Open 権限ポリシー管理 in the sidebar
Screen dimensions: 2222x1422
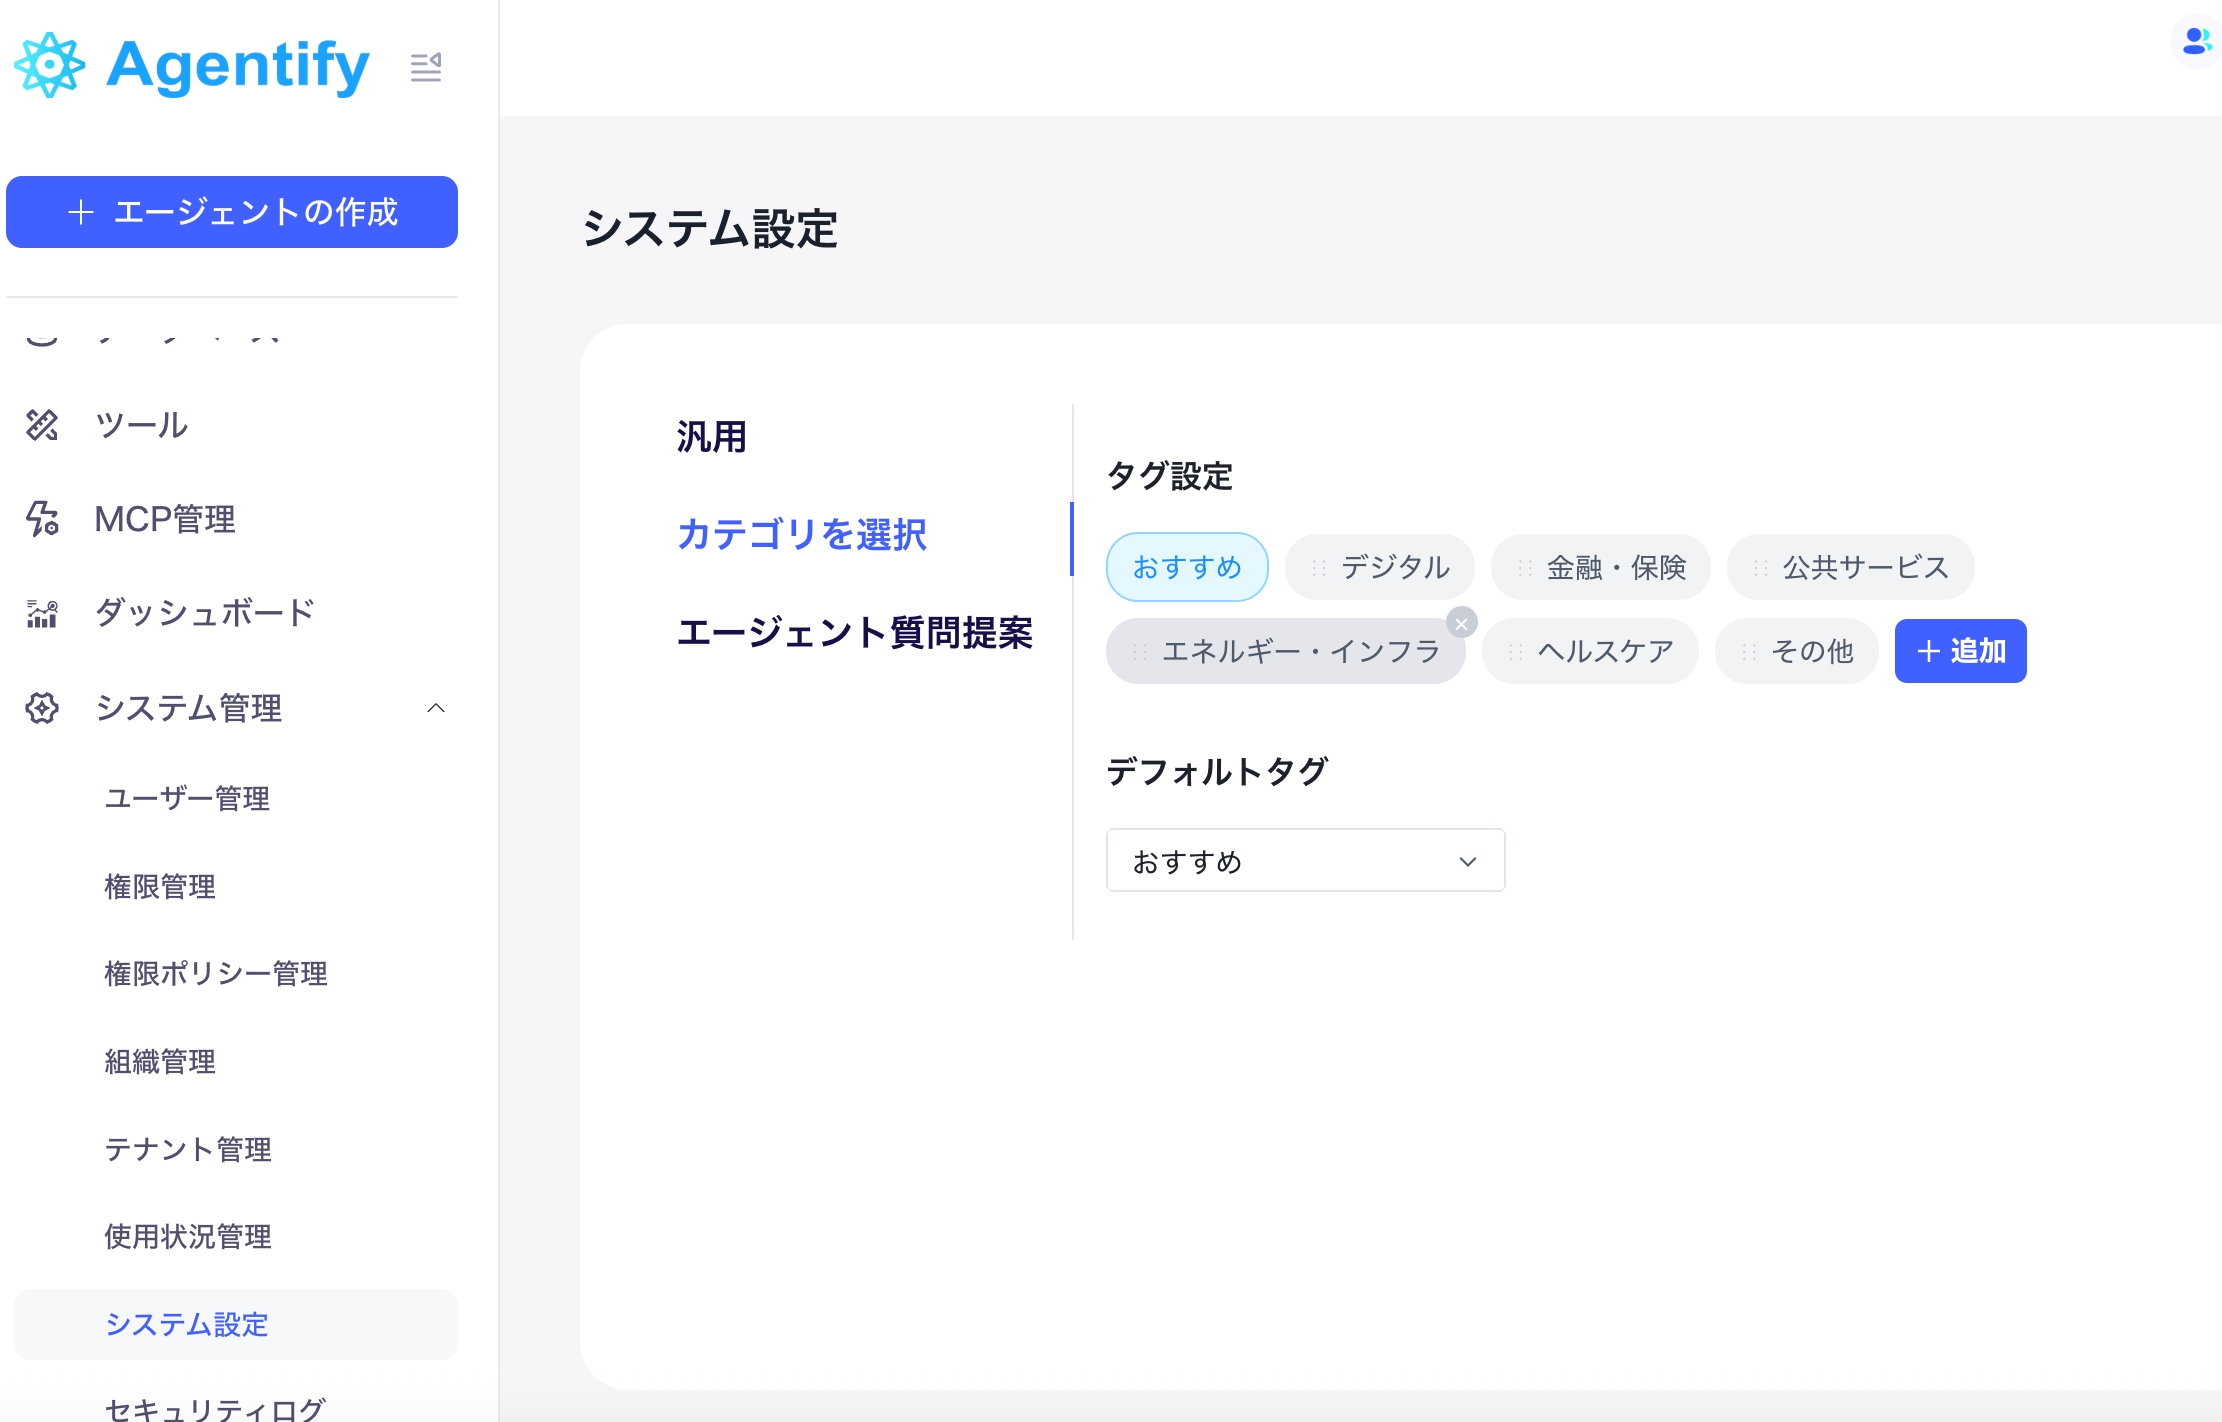(216, 973)
